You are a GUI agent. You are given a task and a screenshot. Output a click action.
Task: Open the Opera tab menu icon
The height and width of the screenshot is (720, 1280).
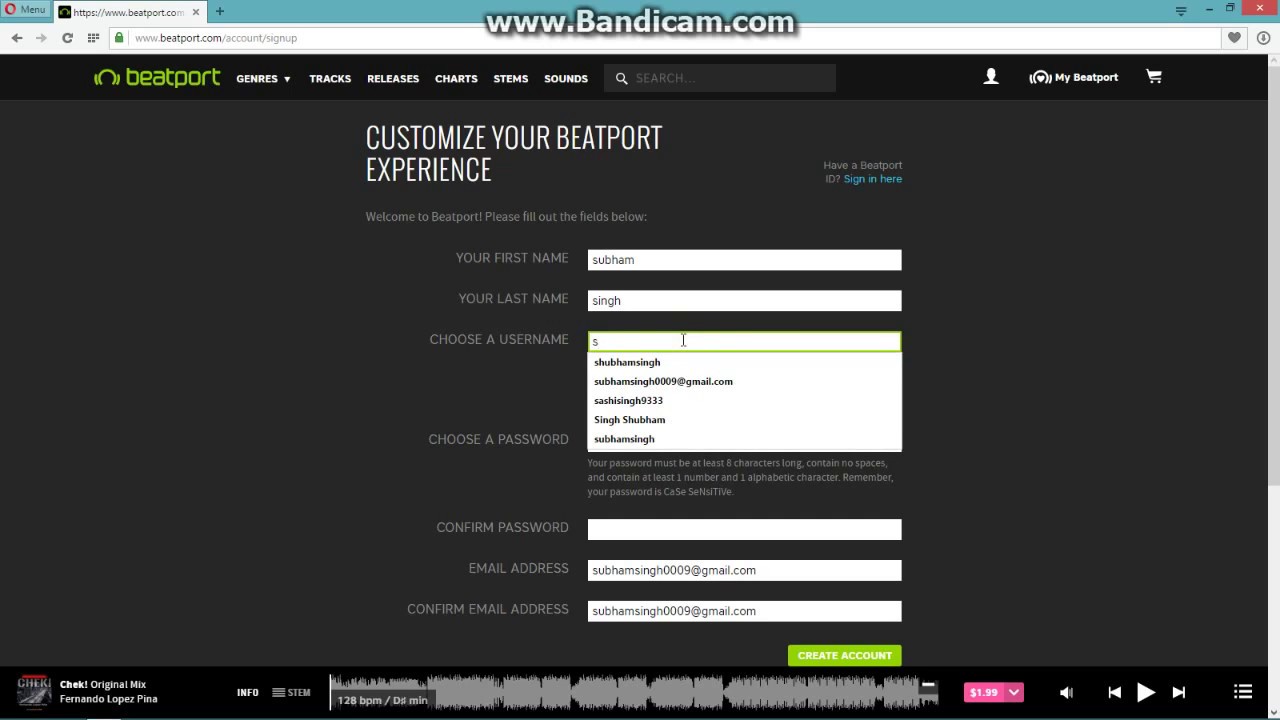click(x=1181, y=11)
